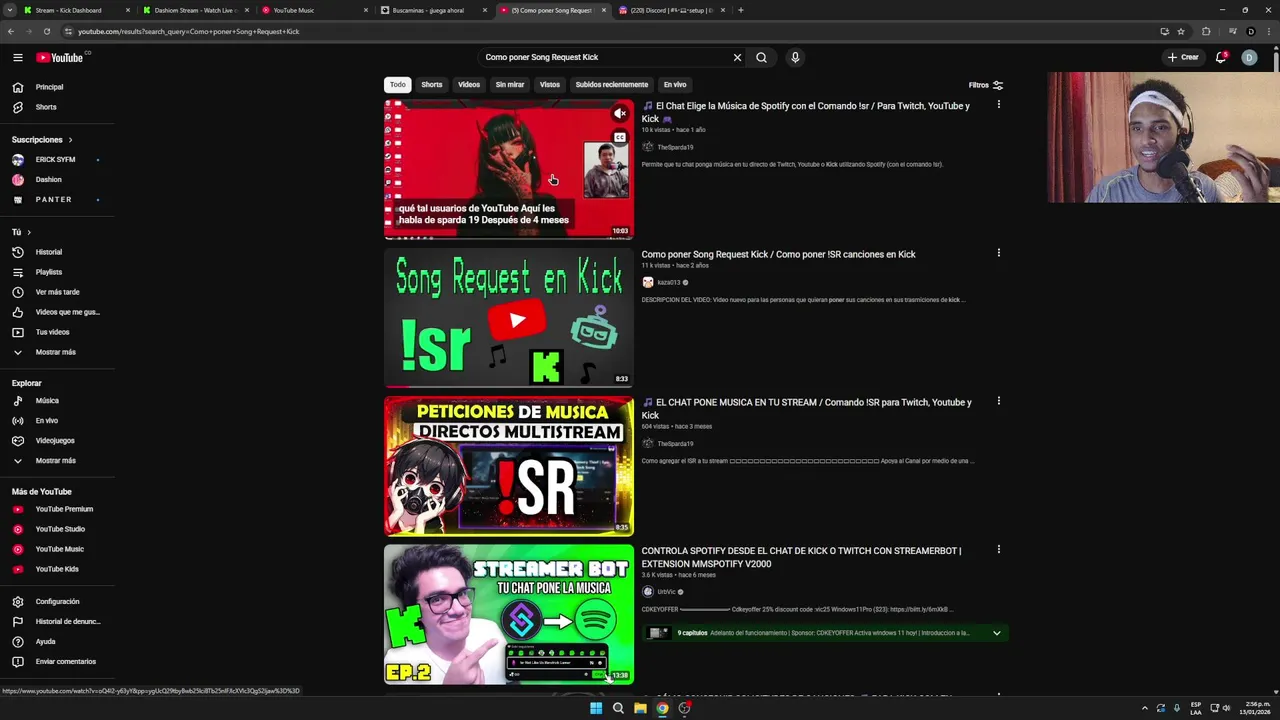Unmute the first video preview
The image size is (1280, 720).
pyautogui.click(x=620, y=114)
